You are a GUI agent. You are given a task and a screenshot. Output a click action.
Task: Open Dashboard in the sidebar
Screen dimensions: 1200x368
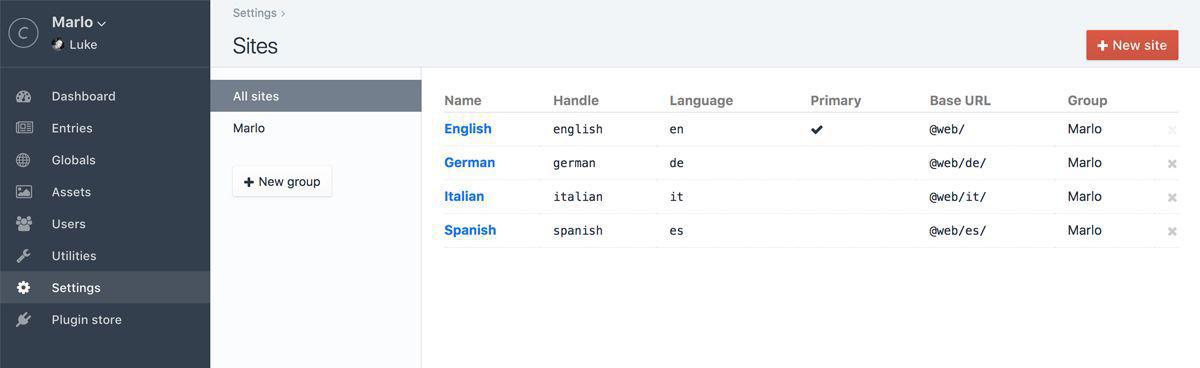point(105,96)
